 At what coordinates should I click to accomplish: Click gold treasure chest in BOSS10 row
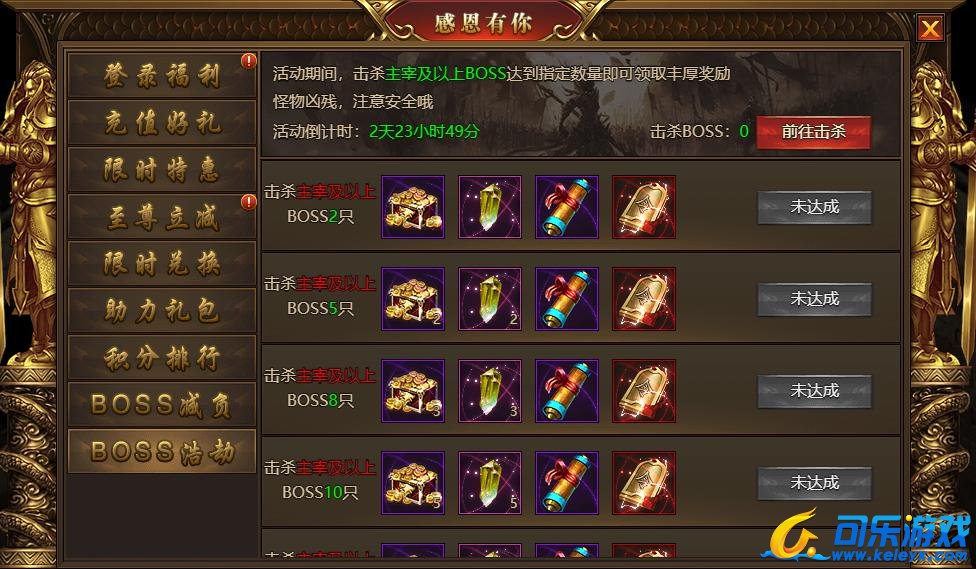[413, 483]
